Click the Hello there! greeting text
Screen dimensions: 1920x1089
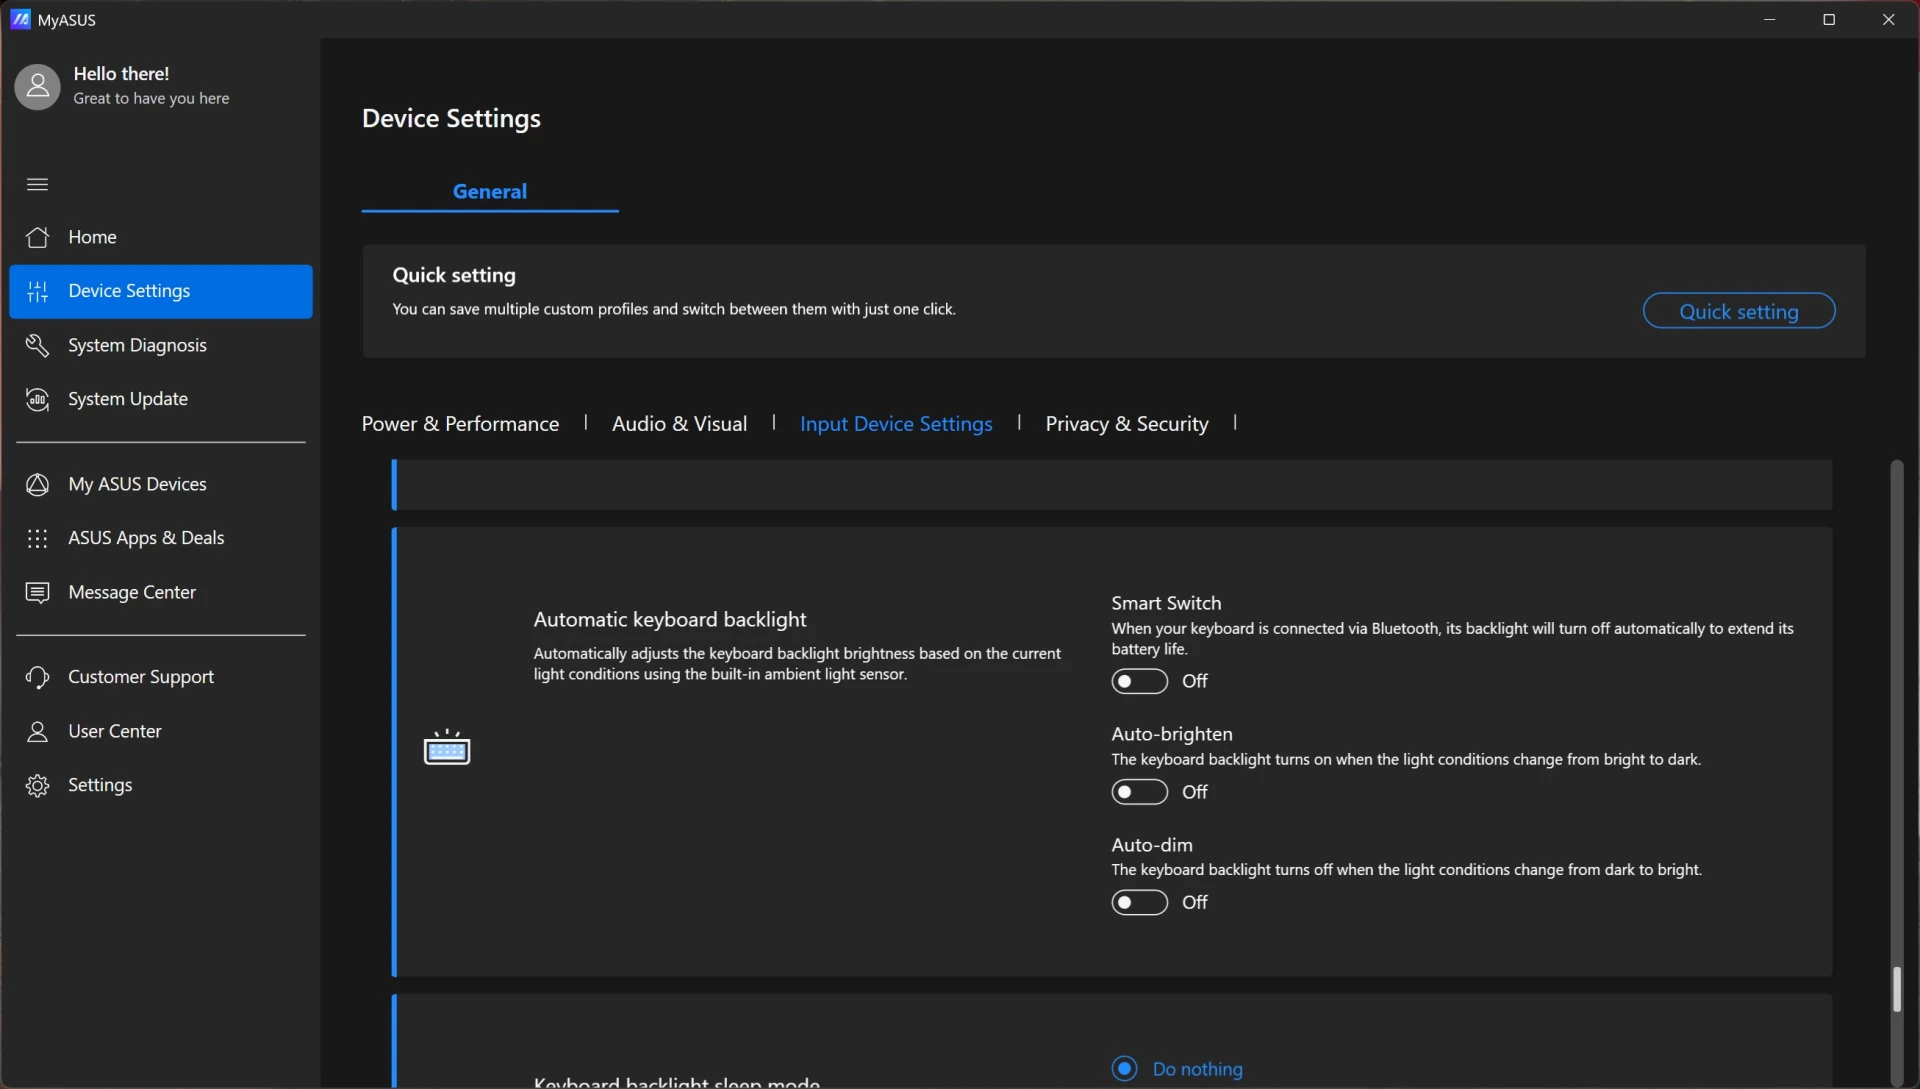pyautogui.click(x=121, y=74)
